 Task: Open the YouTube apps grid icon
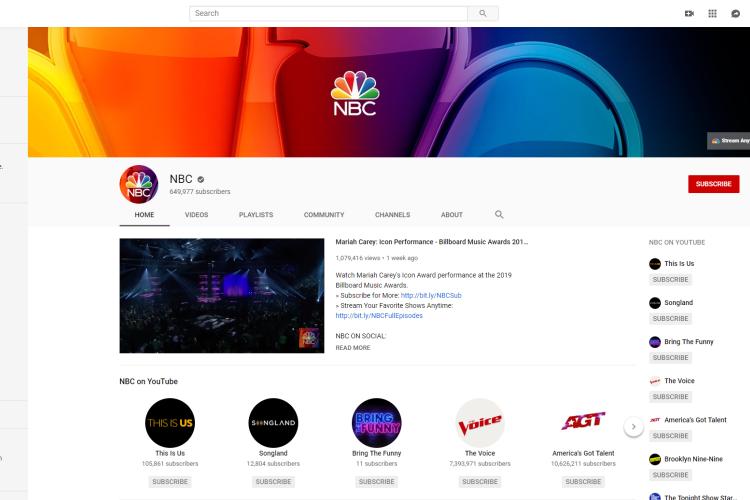[712, 13]
